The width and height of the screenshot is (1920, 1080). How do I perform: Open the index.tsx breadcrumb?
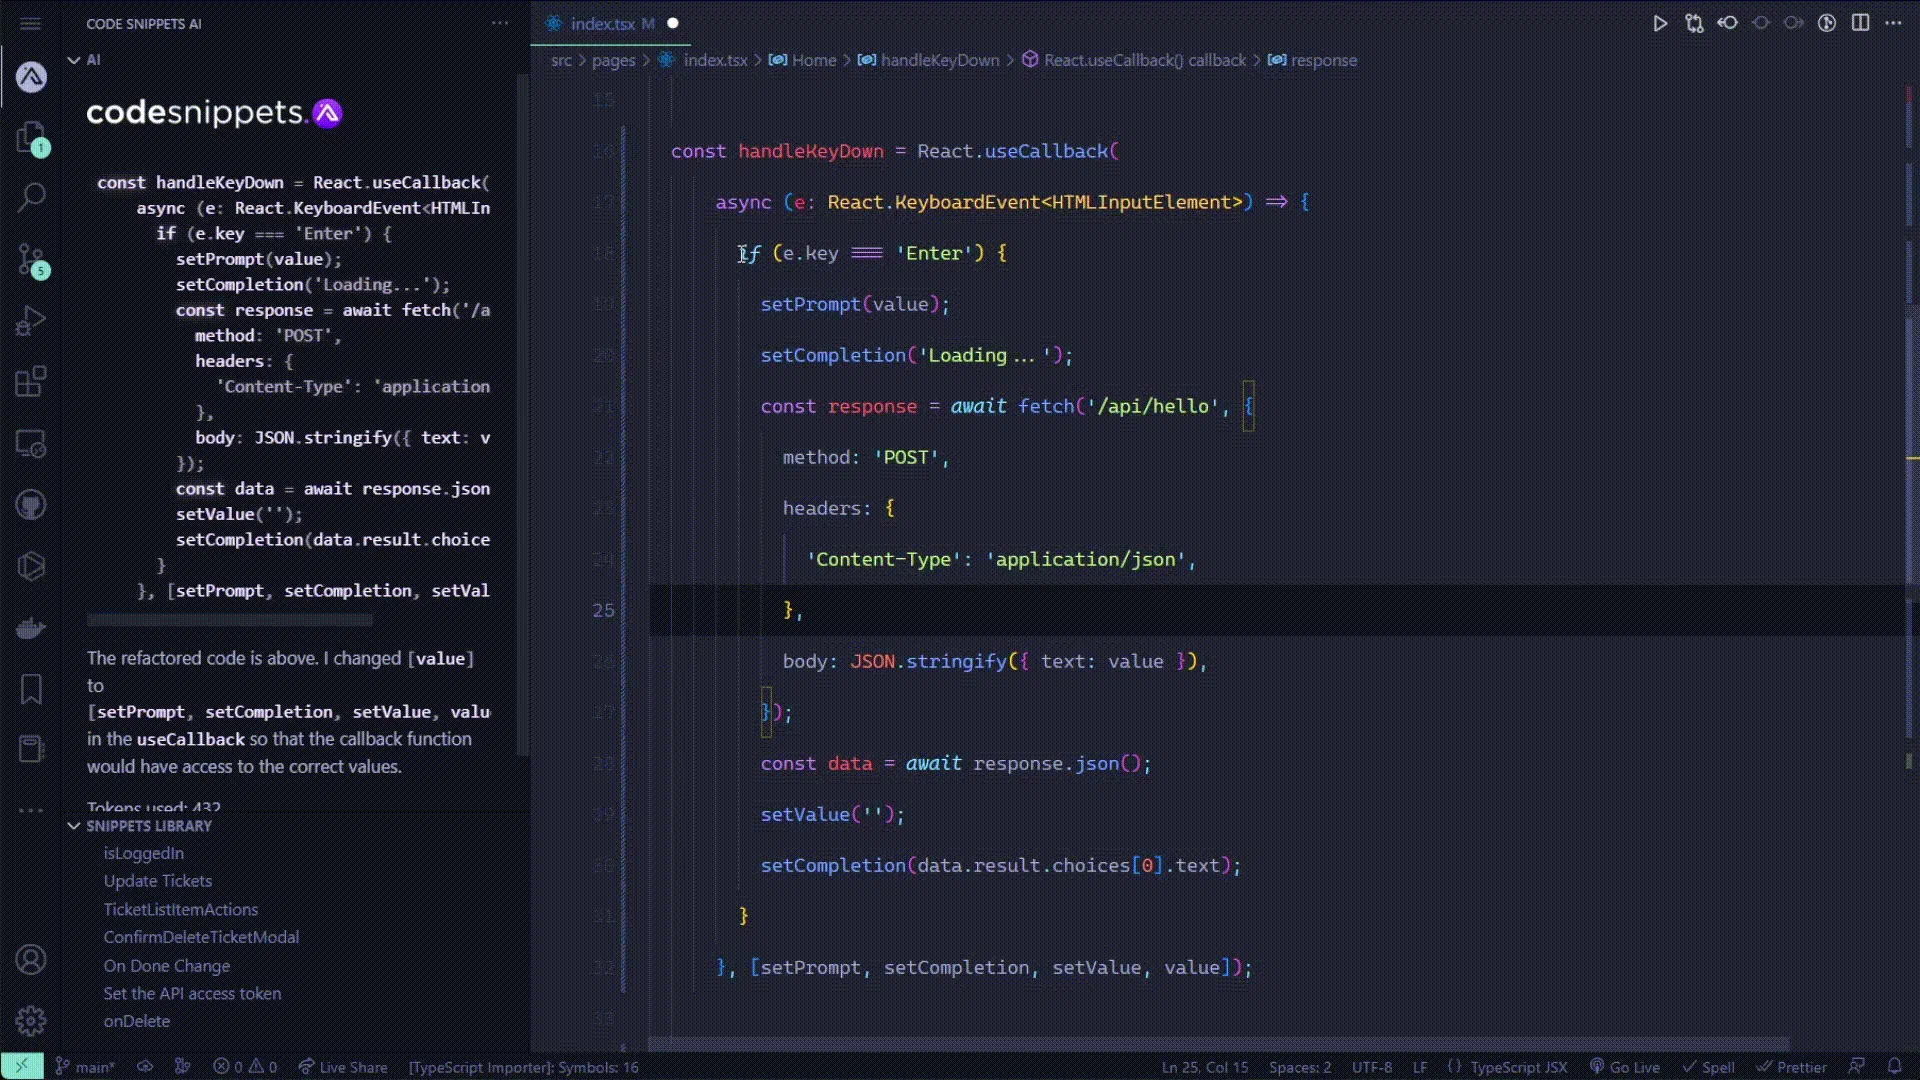click(x=704, y=60)
